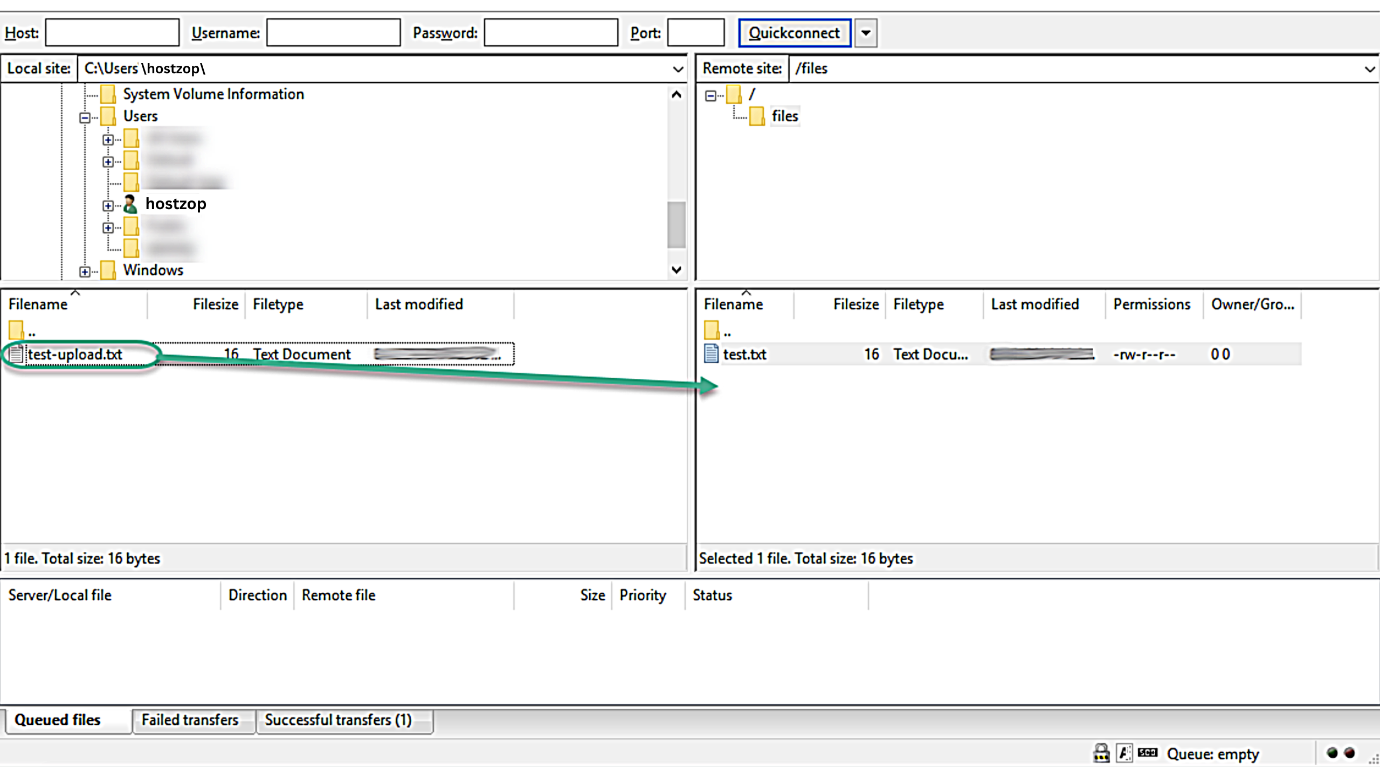Collapse the Users folder node
1380x776 pixels.
86,116
